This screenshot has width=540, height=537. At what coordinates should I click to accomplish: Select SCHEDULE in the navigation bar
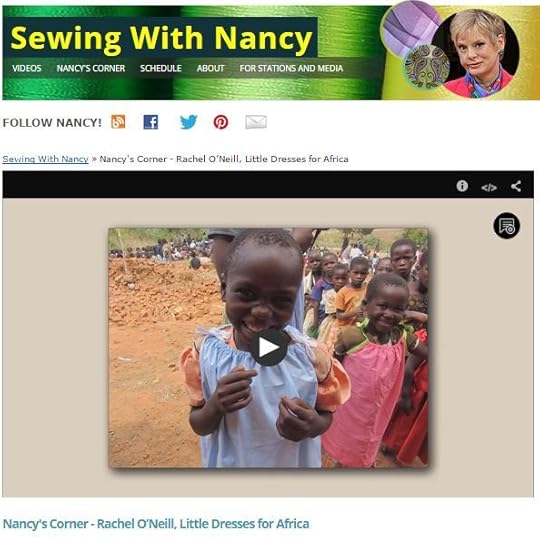pyautogui.click(x=161, y=68)
